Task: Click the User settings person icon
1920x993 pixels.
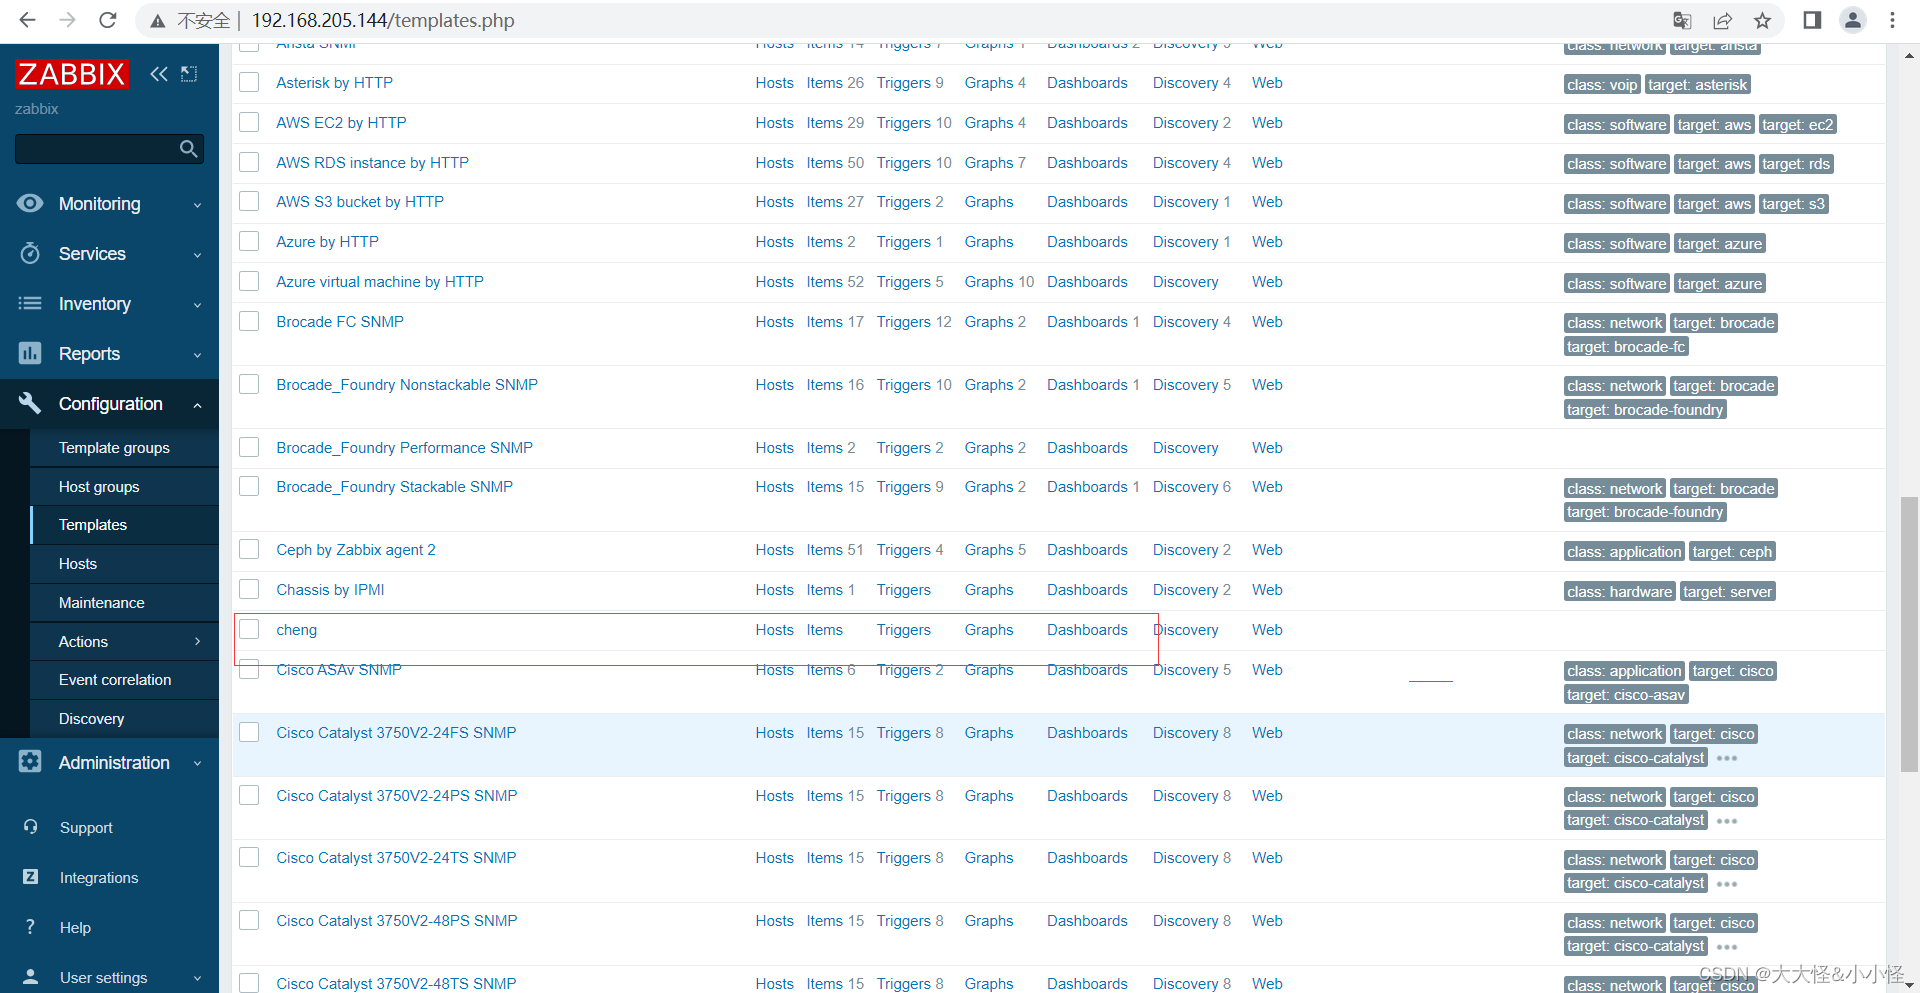Action: point(30,977)
